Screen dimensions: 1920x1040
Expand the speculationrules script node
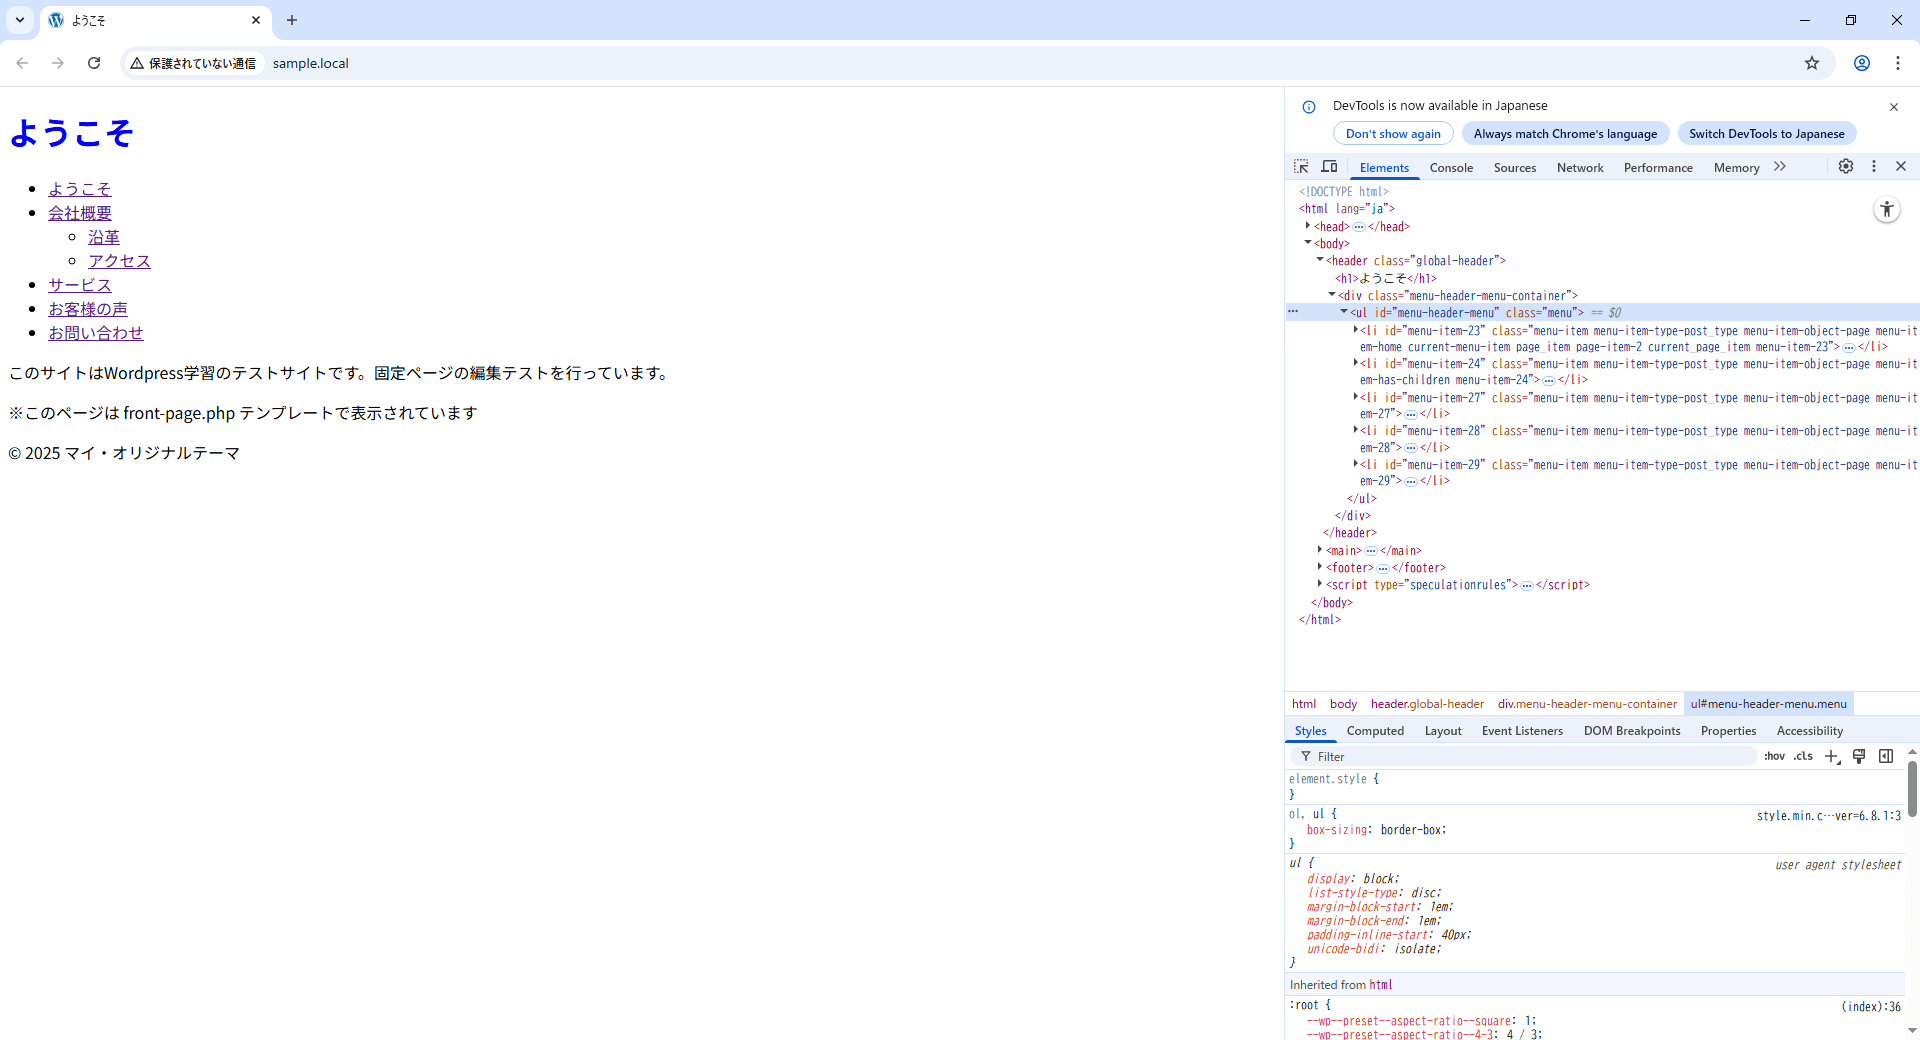point(1320,584)
